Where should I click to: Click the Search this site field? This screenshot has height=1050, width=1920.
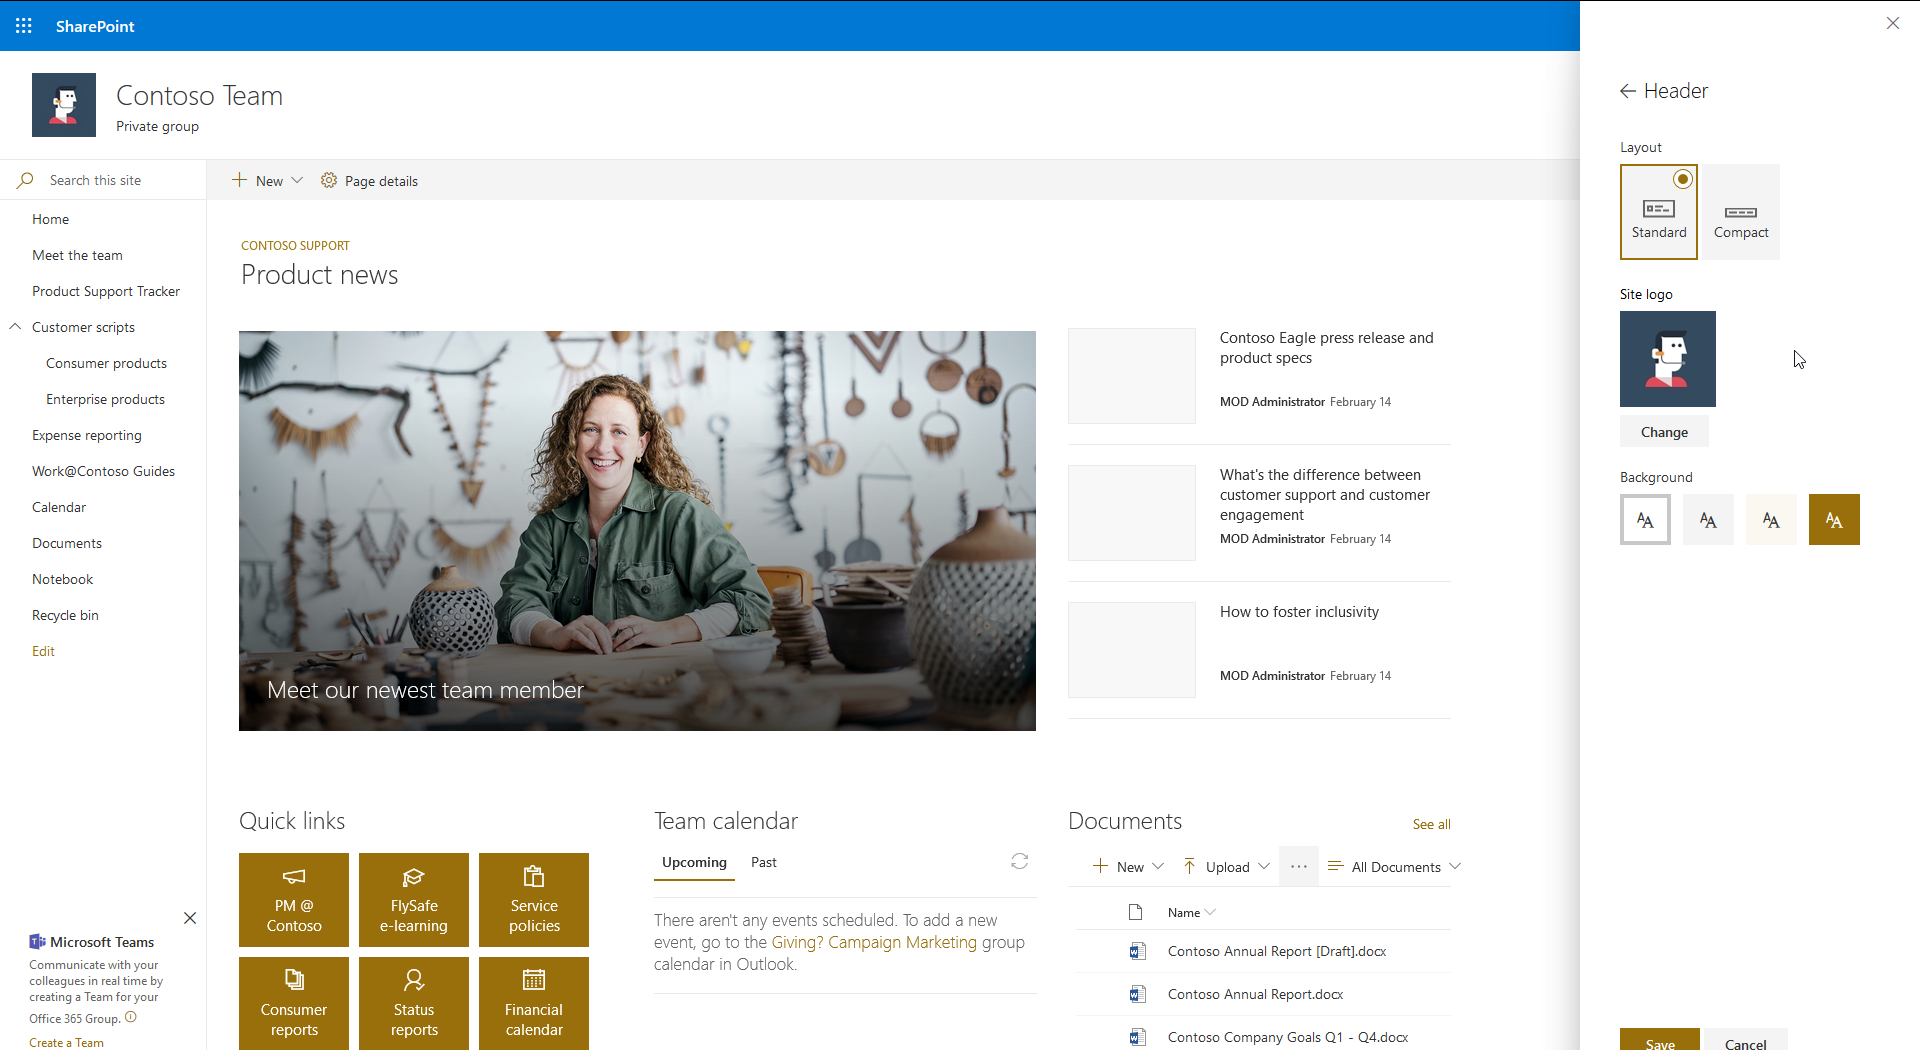coord(103,180)
